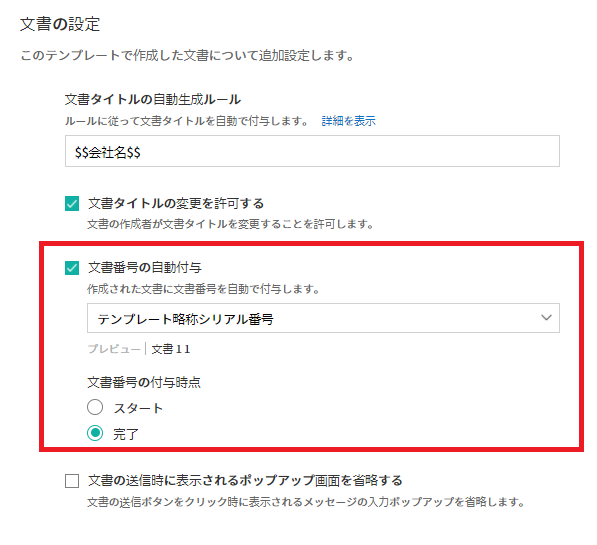Click the 文書の作成者が文書タイトルを変更することを許可します description
597x545 pixels.
[231, 224]
